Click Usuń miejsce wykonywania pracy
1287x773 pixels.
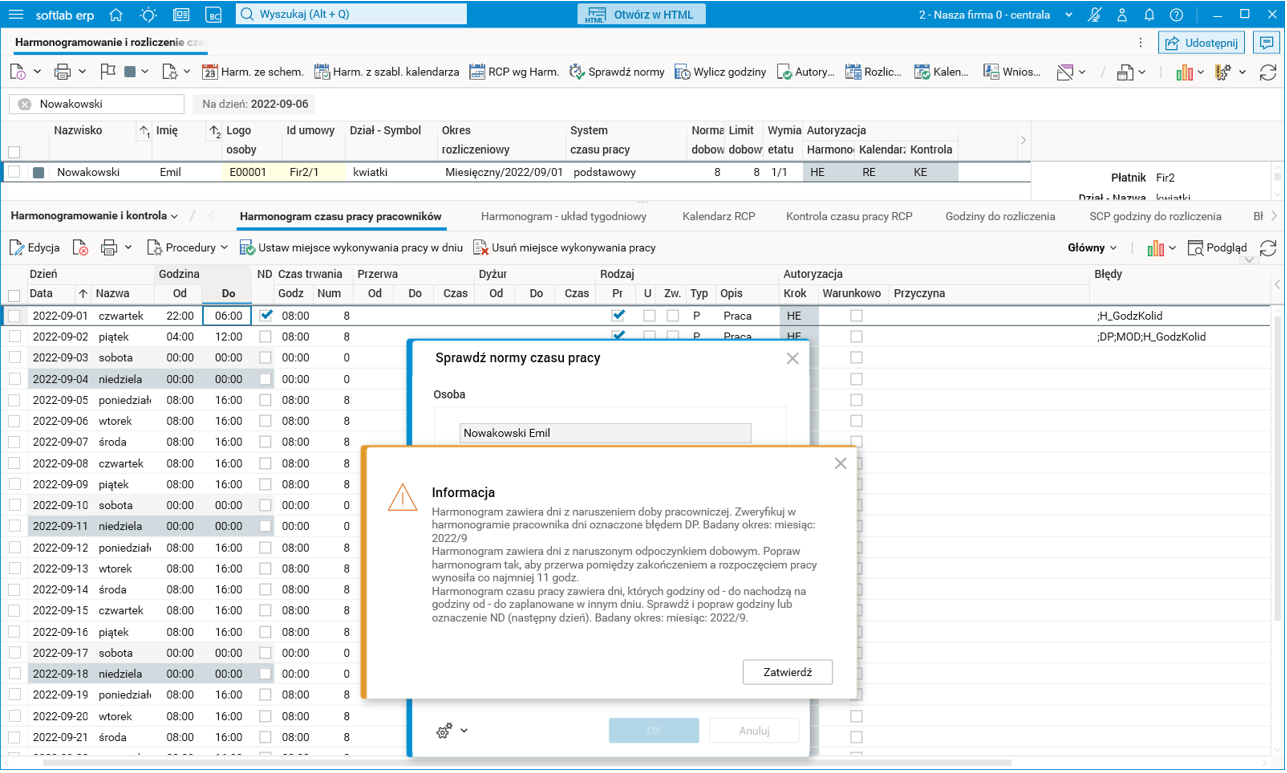[x=565, y=248]
